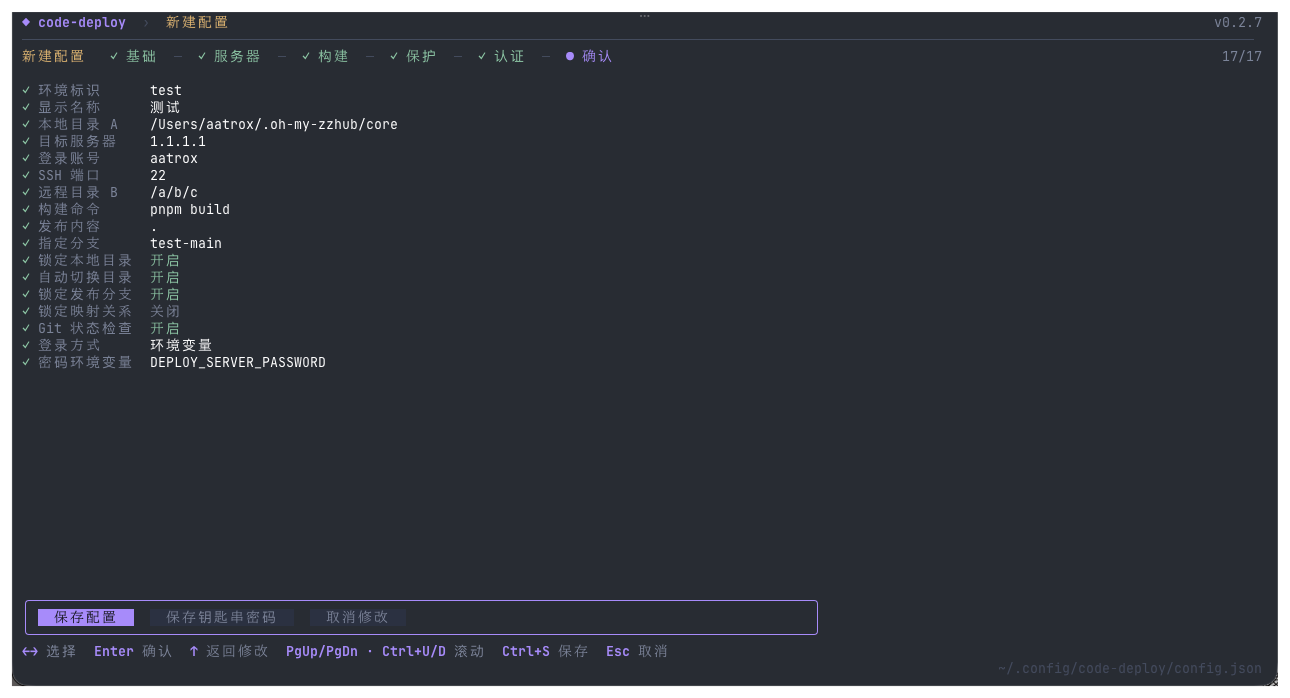Toggle the 锁定本地目录 value 开启
1290x698 pixels.
tap(165, 260)
